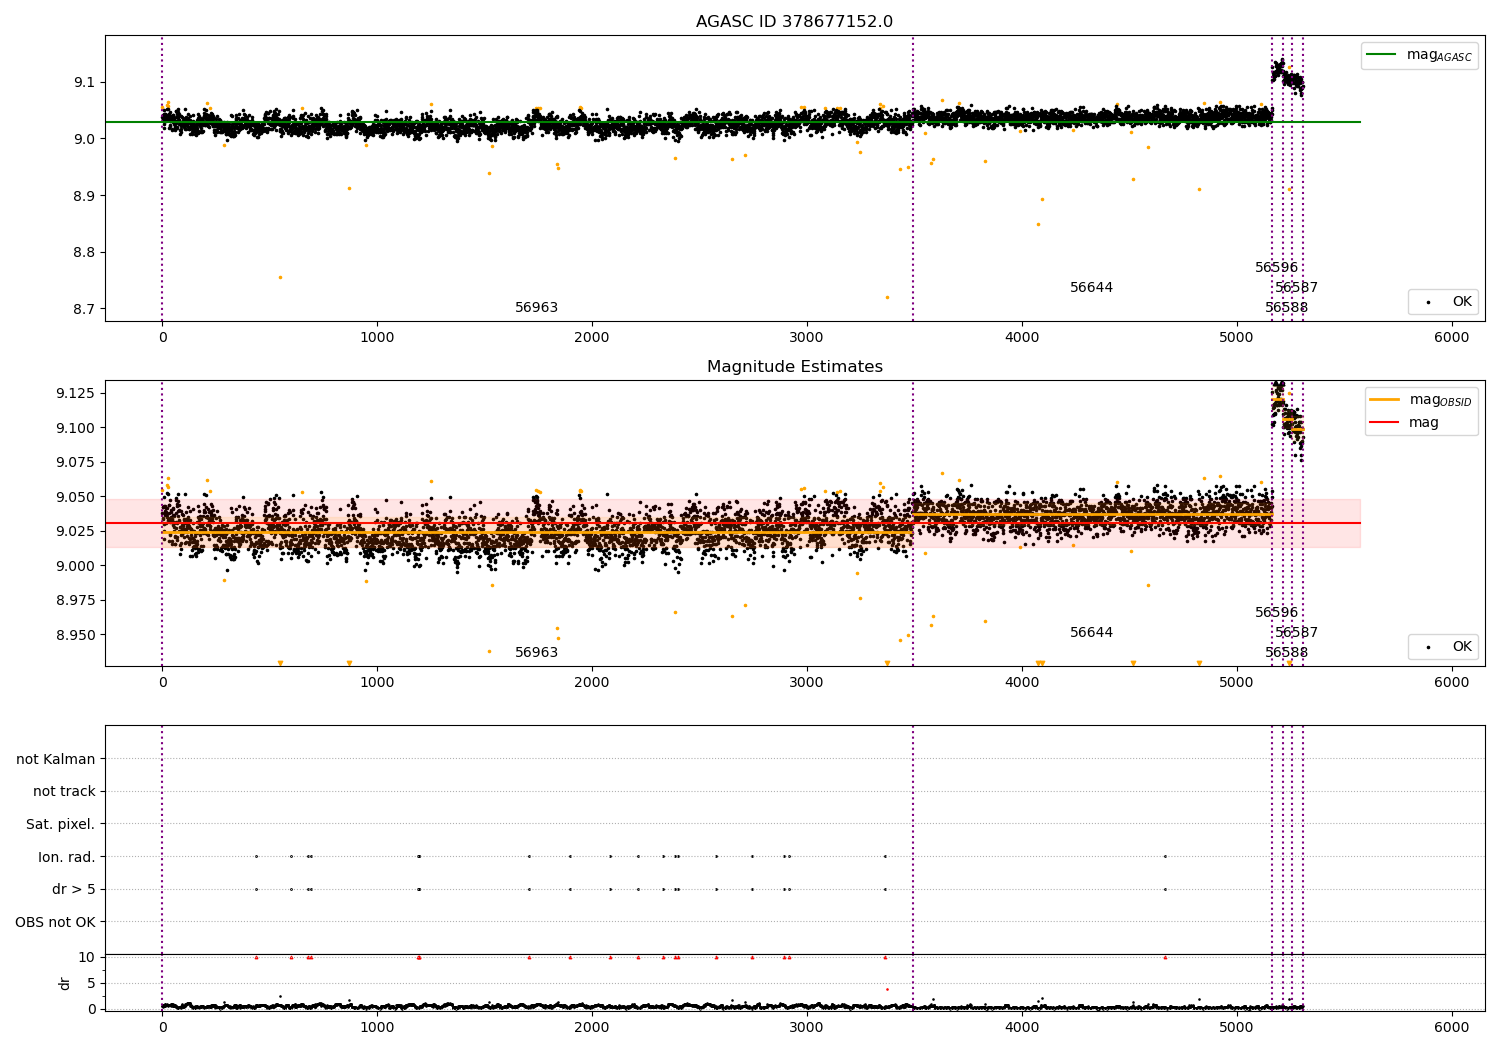This screenshot has width=1500, height=1050.
Task: Click obsid label 56588 in Magnitude Estimates plot
Action: click(1287, 653)
